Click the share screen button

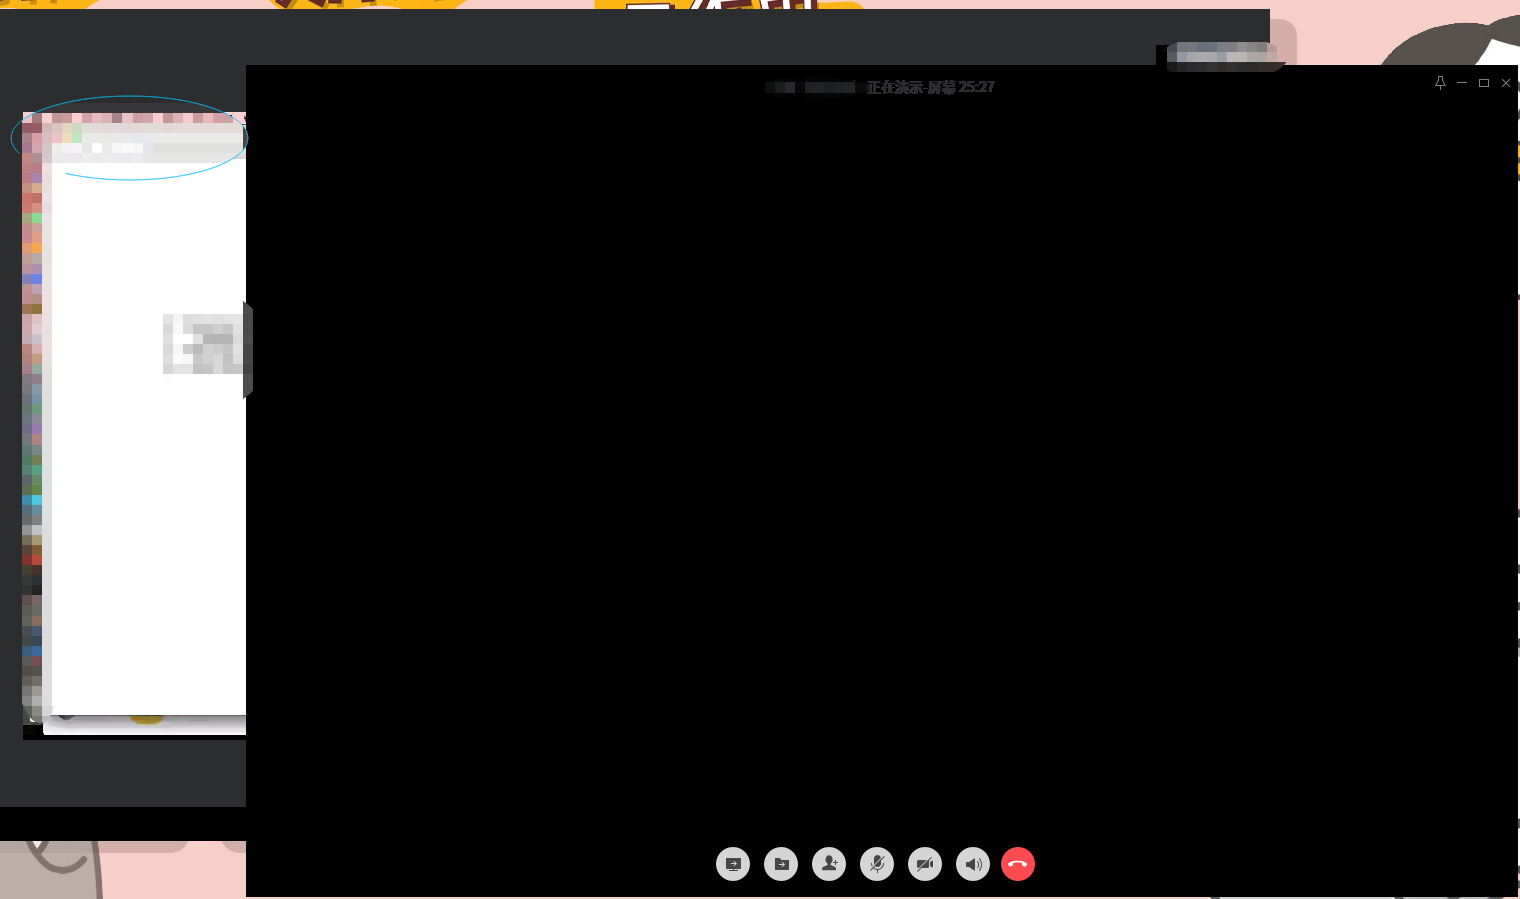733,864
